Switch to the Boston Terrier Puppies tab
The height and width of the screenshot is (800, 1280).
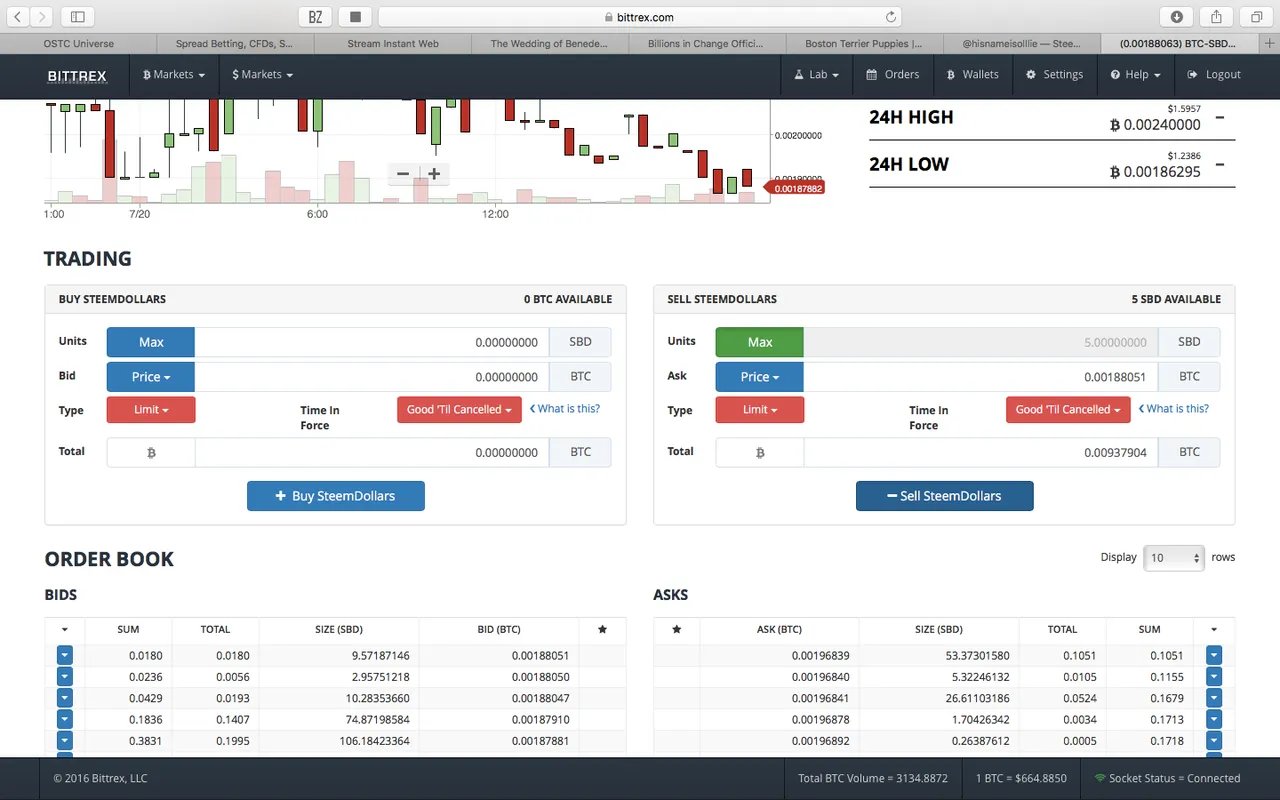coord(865,44)
